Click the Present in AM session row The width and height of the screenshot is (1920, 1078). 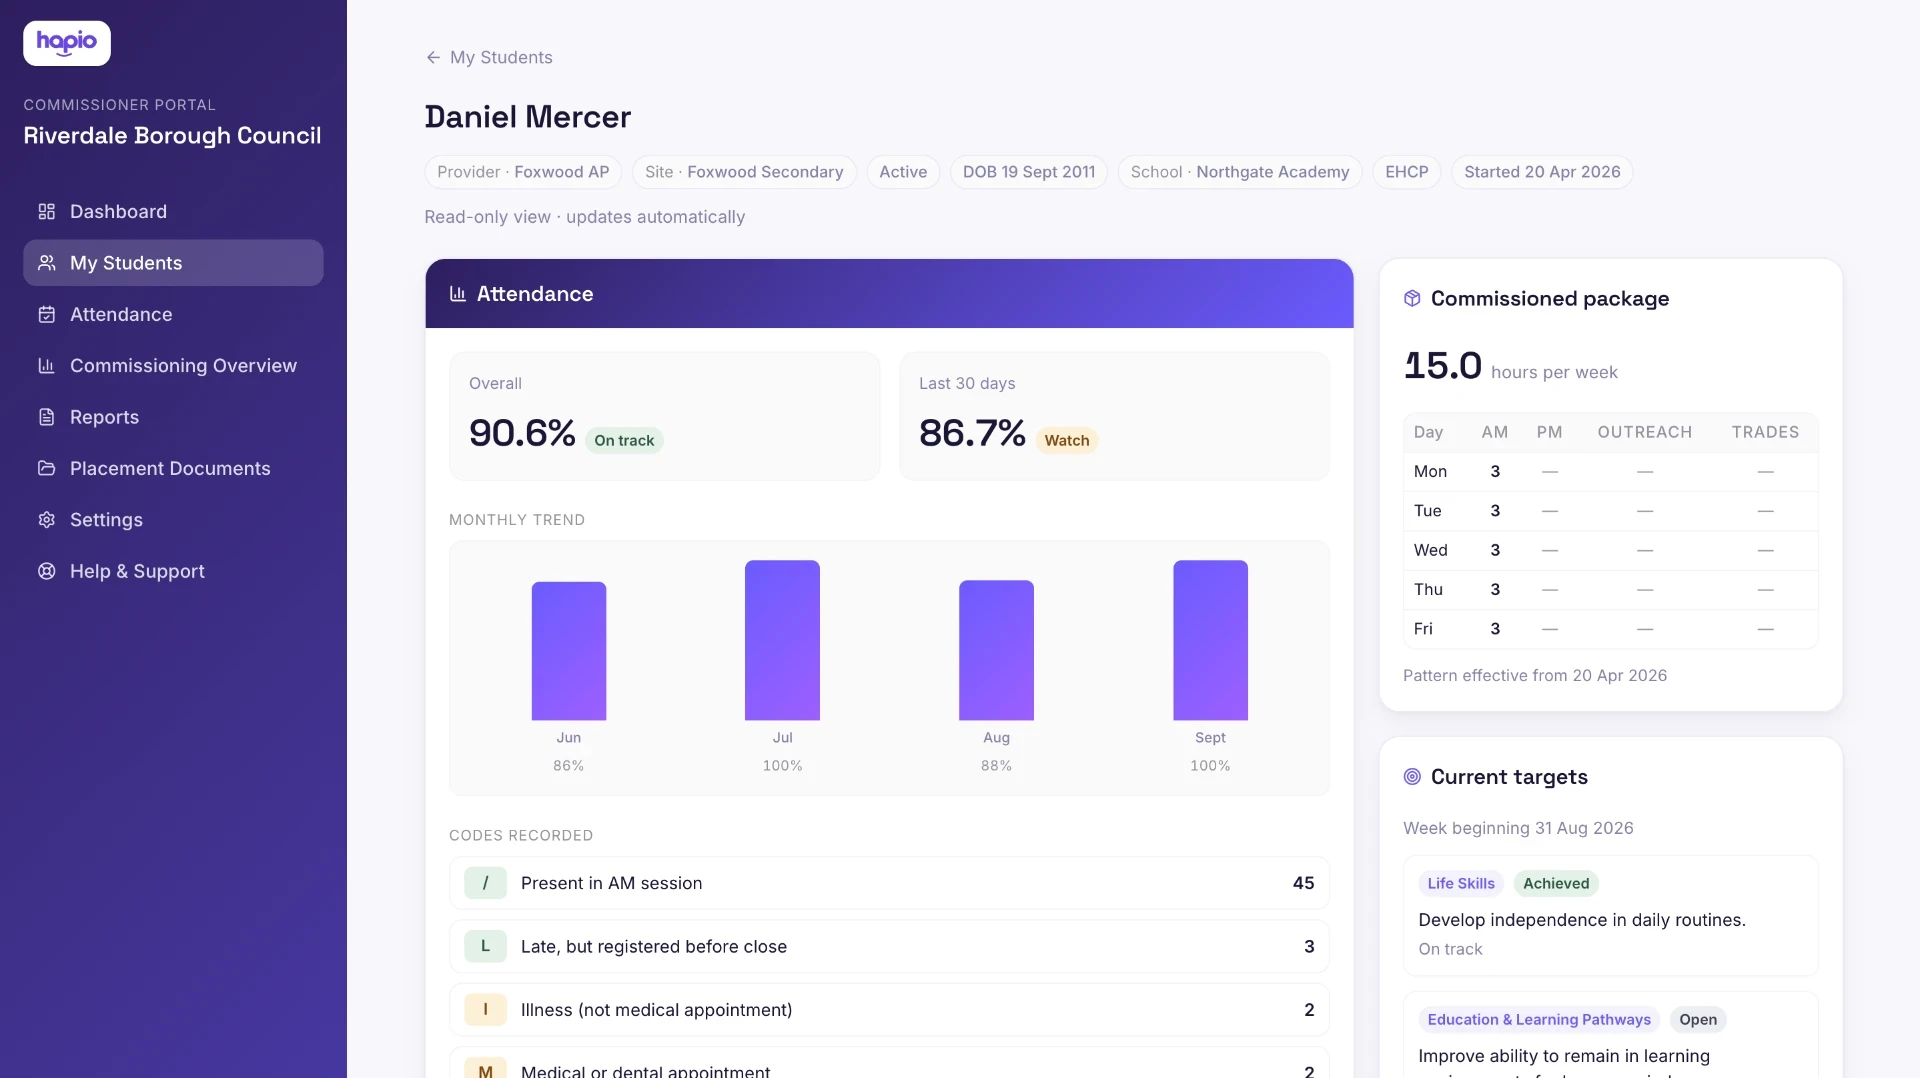pos(889,883)
